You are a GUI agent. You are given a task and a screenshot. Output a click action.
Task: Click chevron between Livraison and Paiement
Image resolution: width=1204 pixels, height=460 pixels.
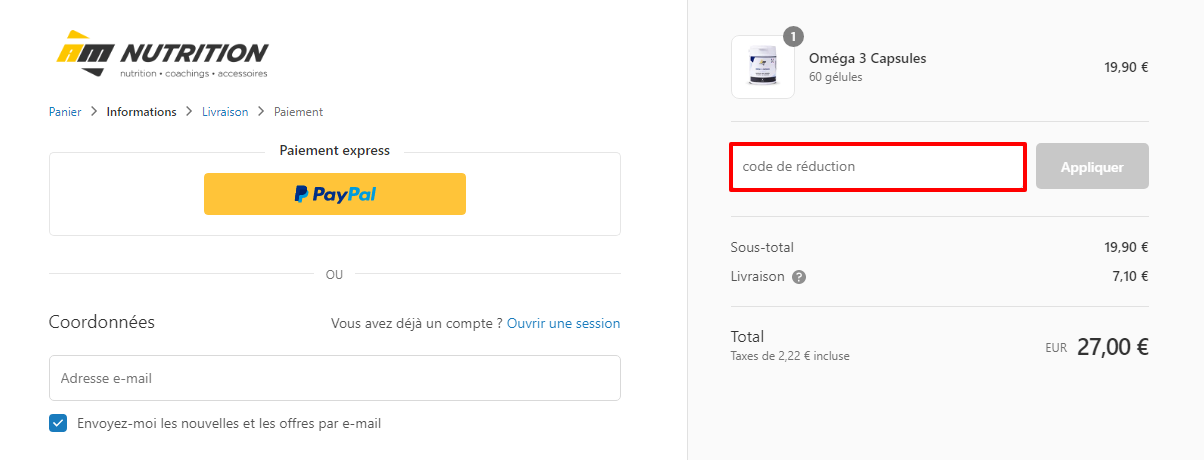click(x=261, y=112)
